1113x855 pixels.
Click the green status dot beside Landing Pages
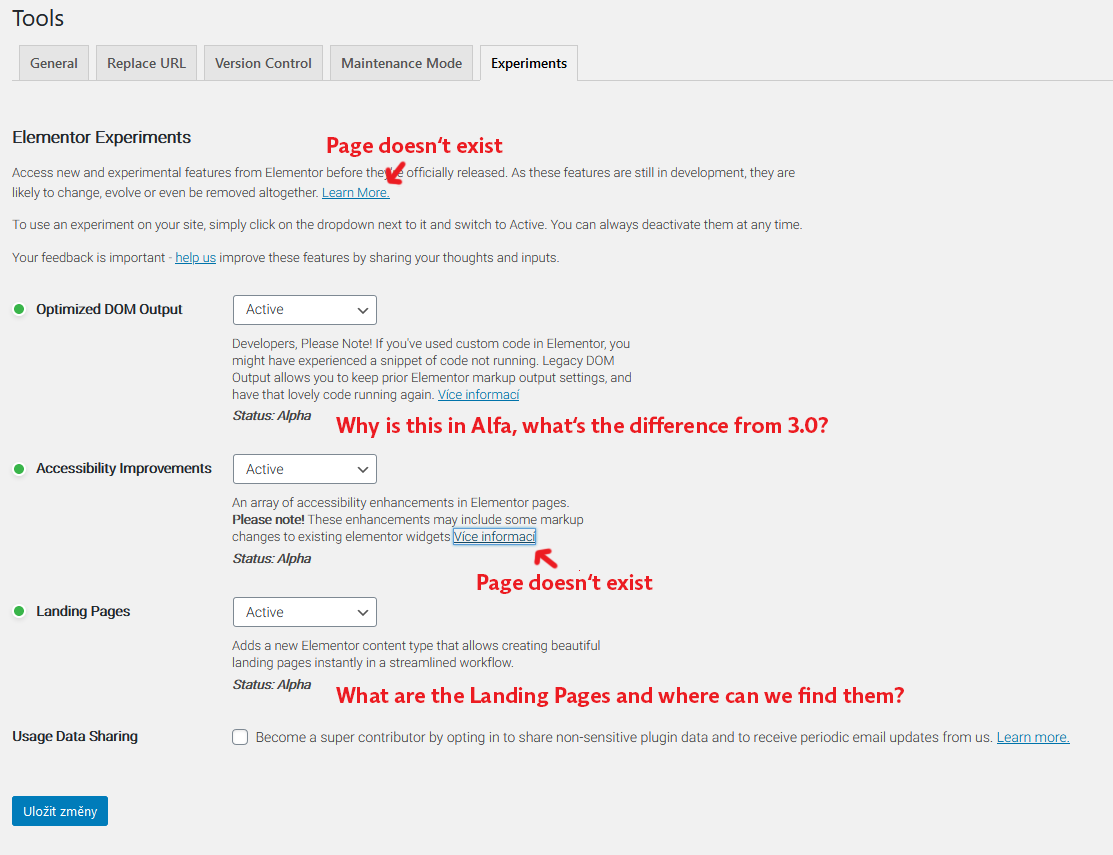coord(18,611)
